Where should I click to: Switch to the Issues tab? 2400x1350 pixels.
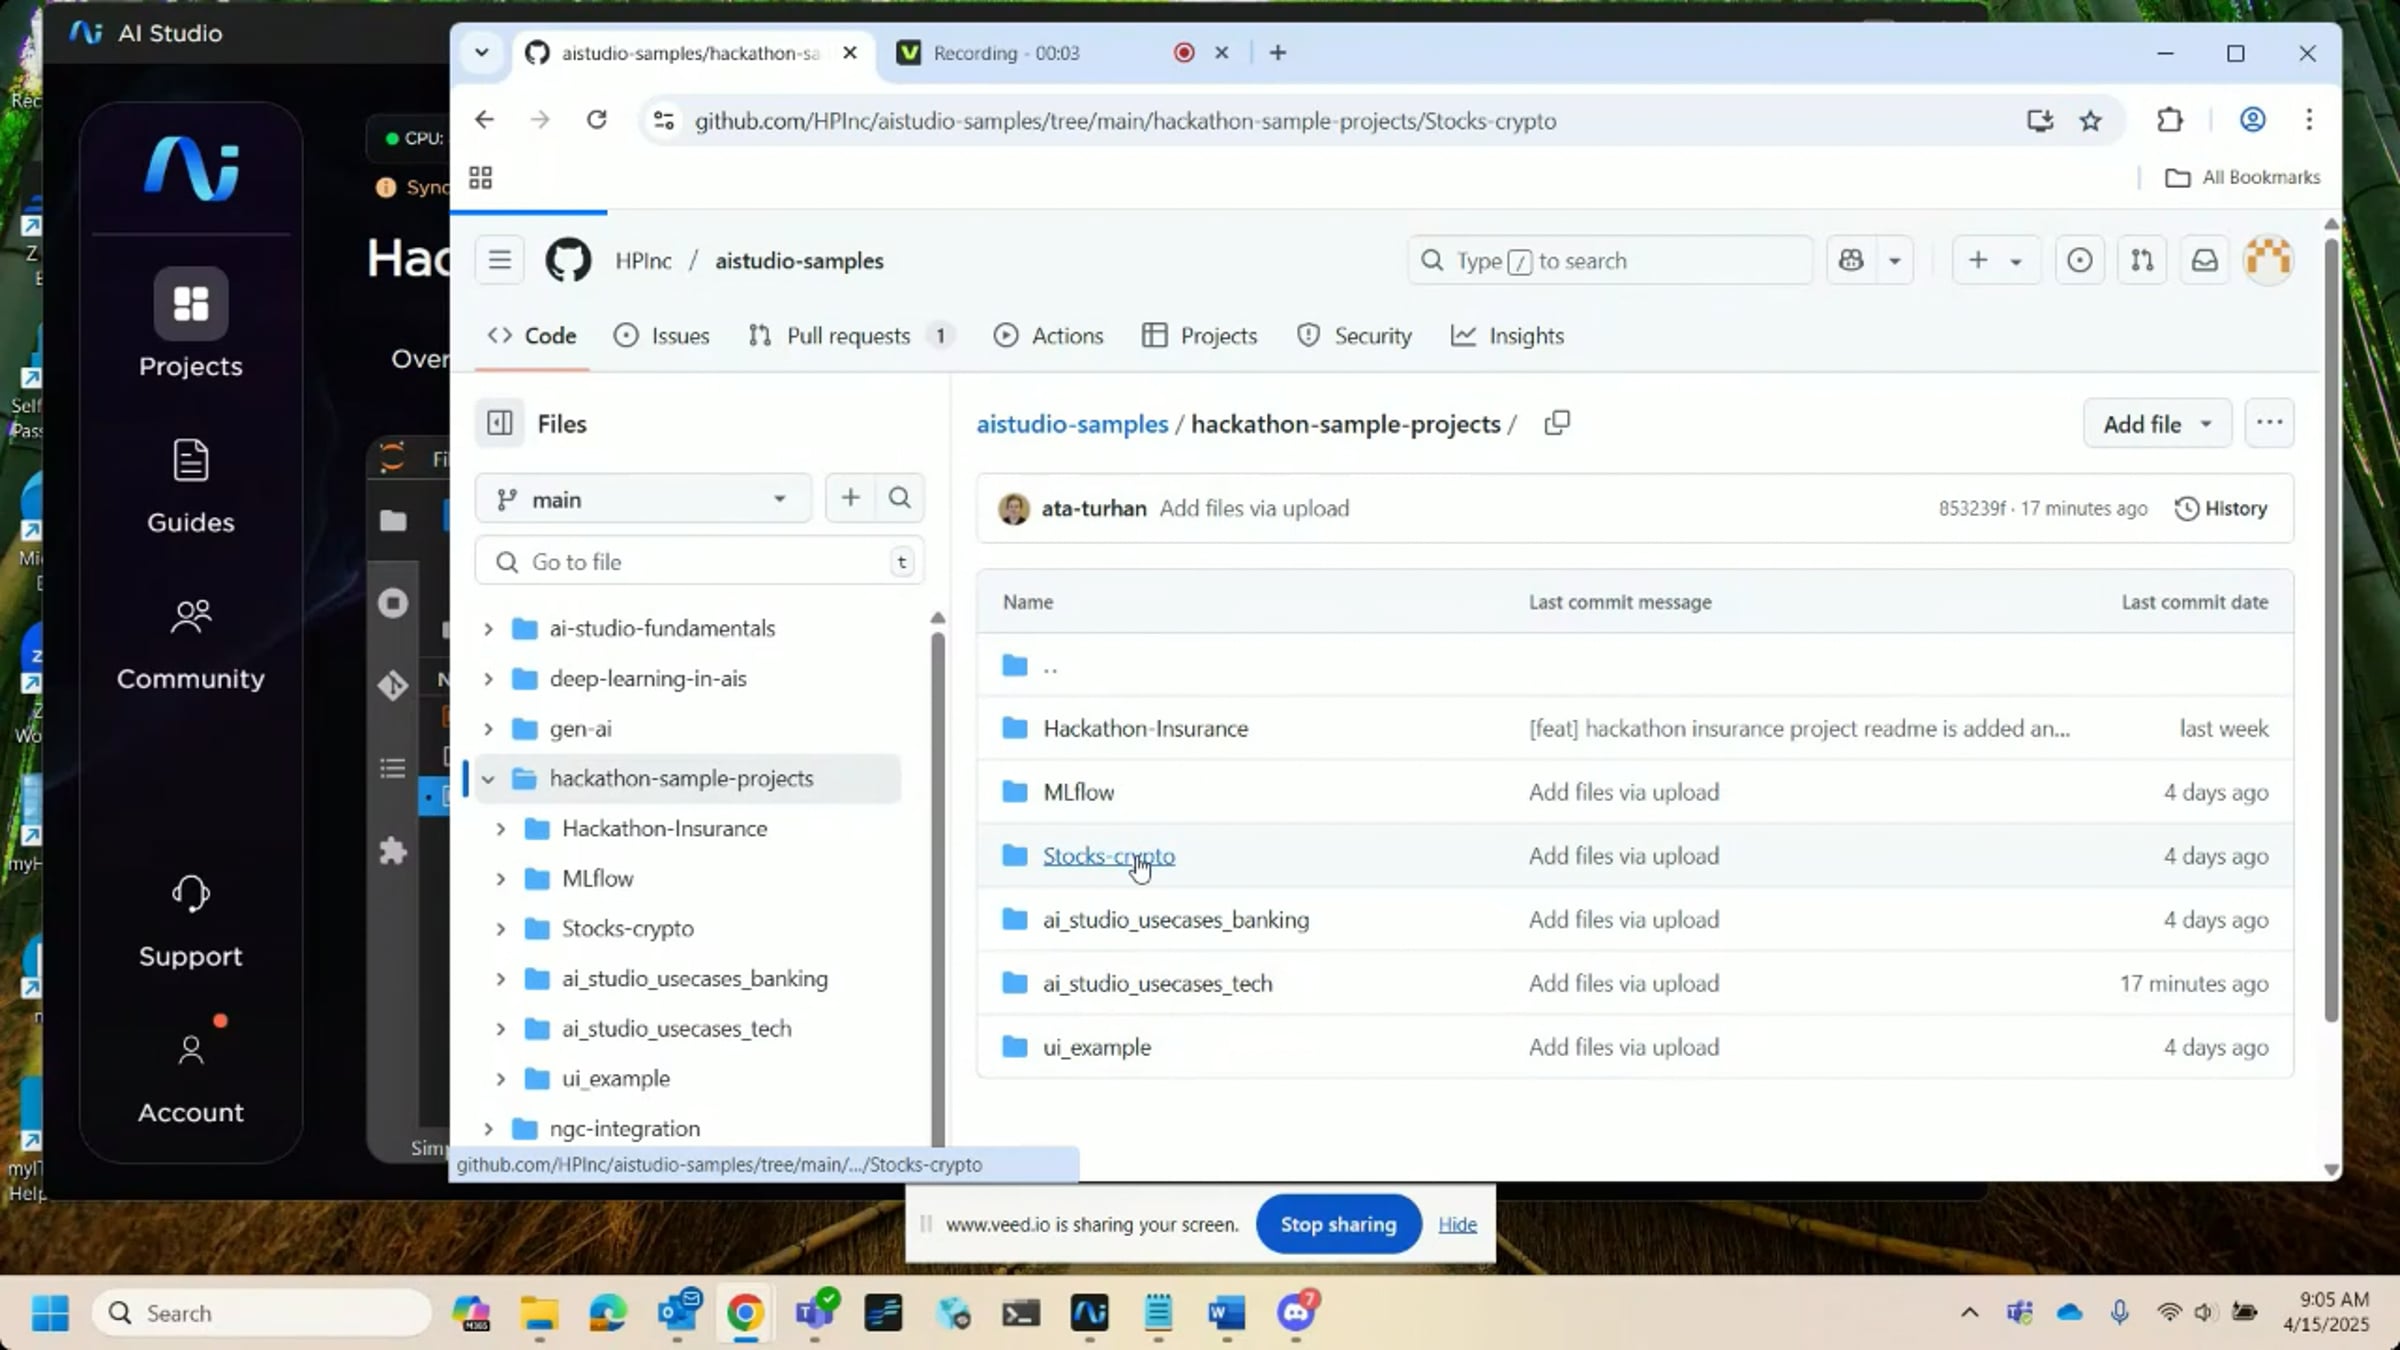point(662,336)
